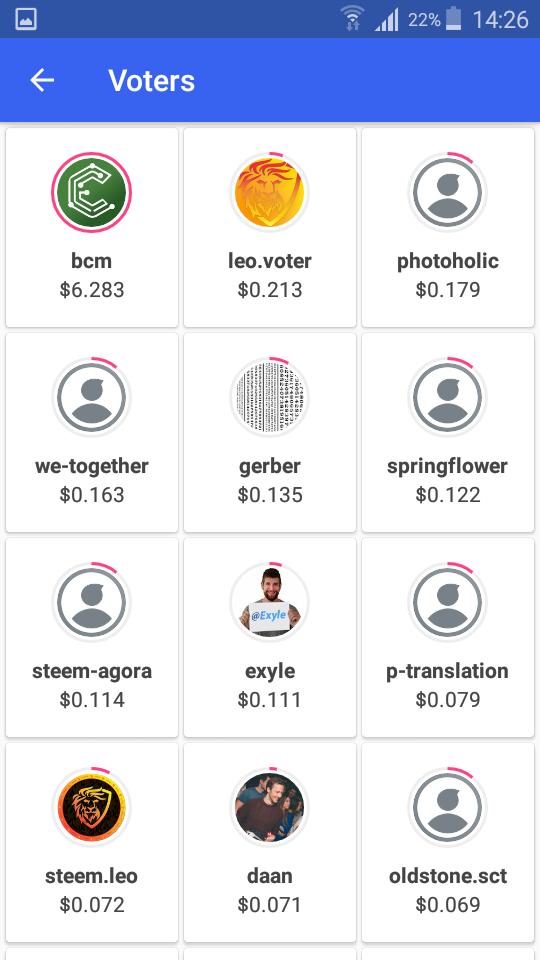Open bcm's green circuit avatar
Screen dimensions: 540x960
click(x=91, y=192)
